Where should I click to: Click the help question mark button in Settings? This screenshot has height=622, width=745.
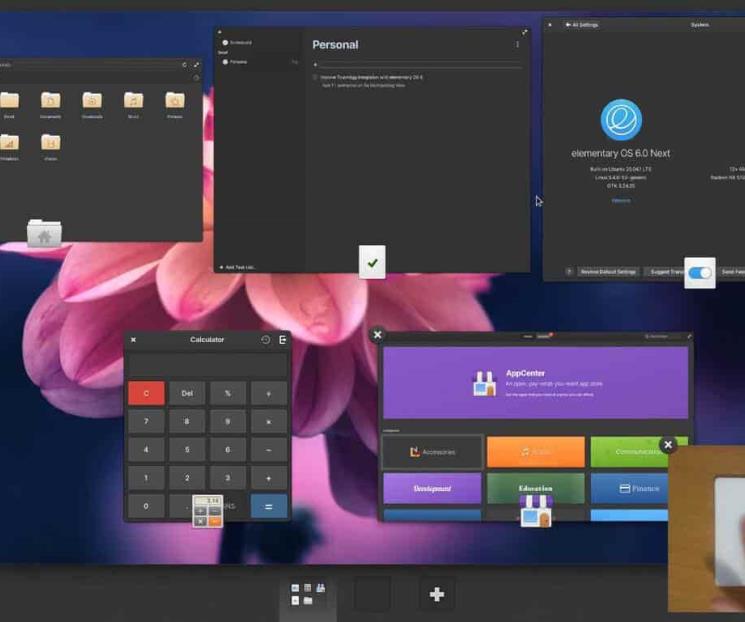[569, 272]
